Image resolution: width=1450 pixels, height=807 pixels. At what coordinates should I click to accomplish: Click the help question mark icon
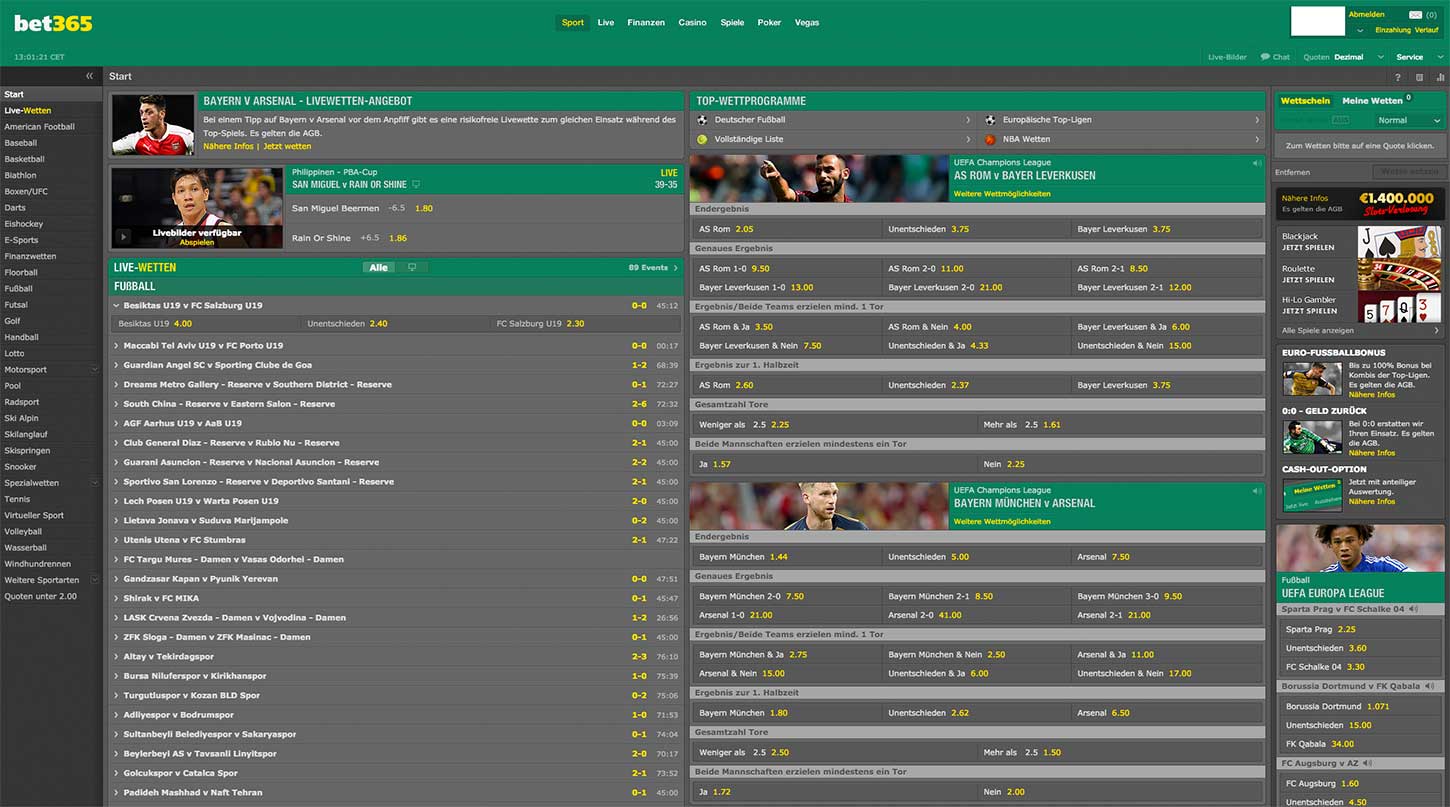[x=1398, y=77]
